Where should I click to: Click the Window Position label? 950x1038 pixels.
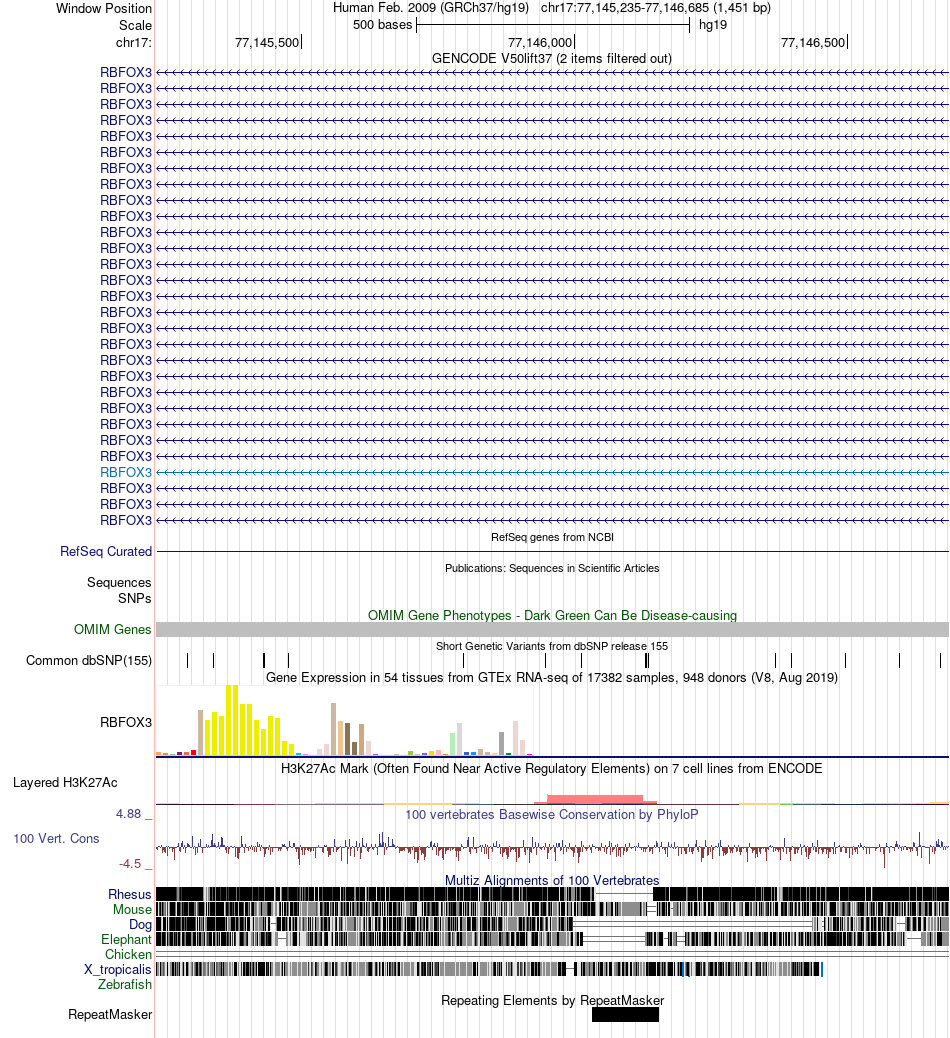click(103, 9)
